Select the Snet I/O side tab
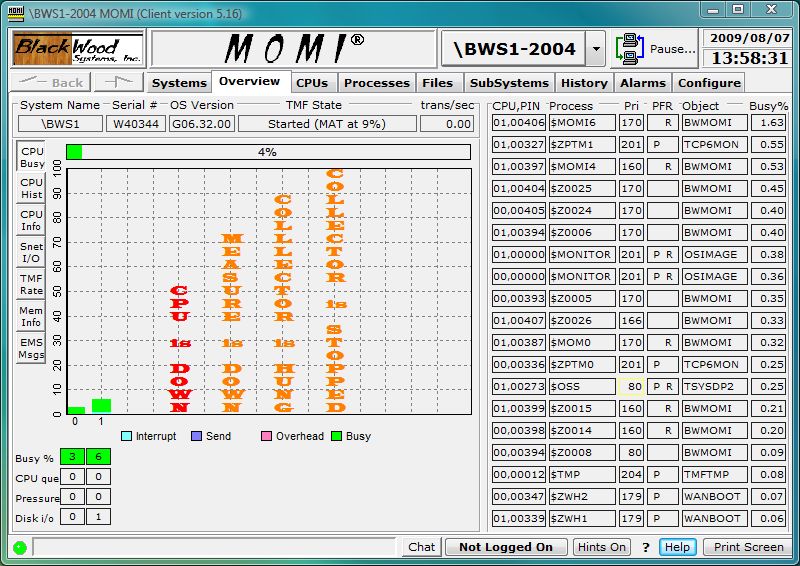 coord(32,252)
